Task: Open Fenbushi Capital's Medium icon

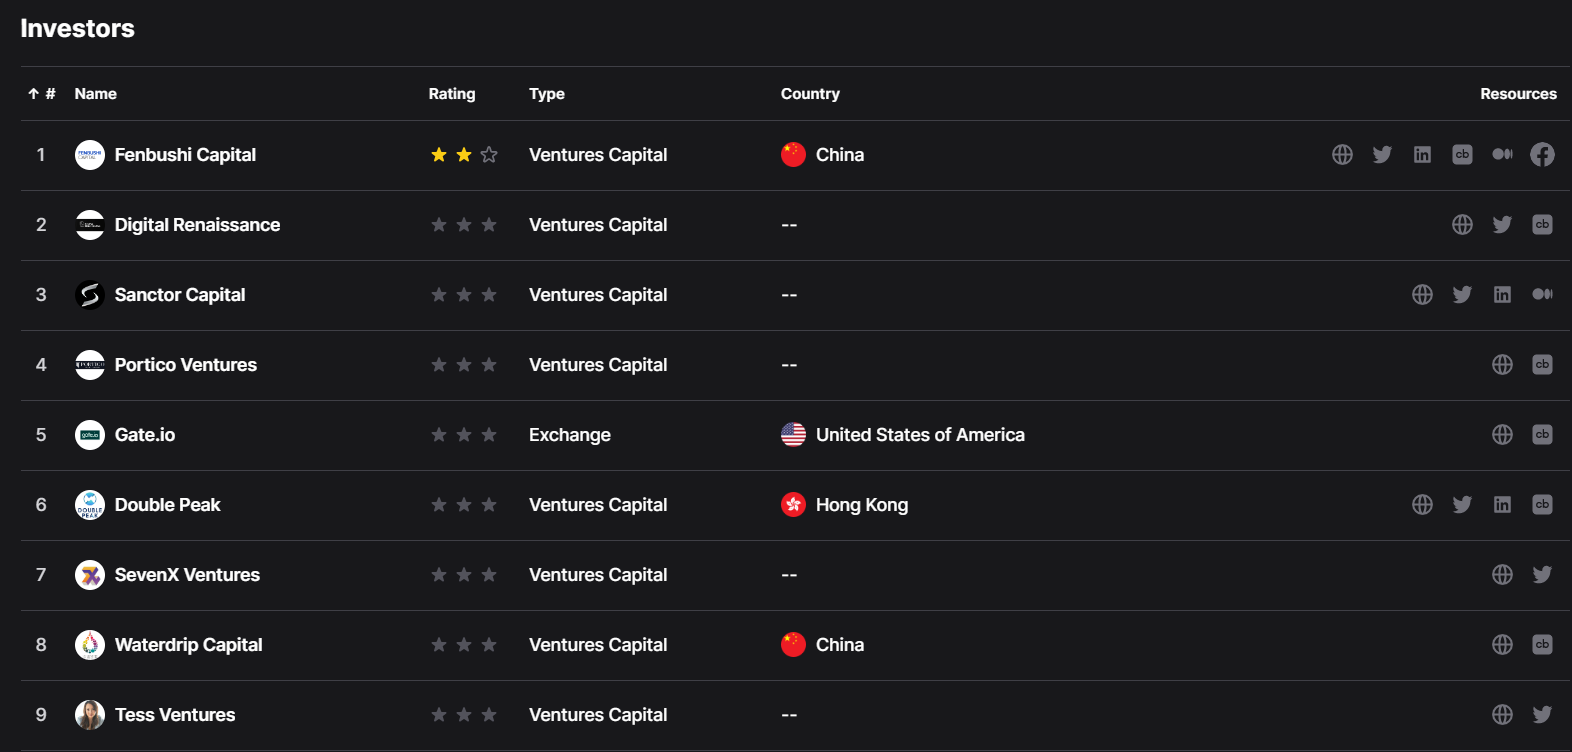Action: pos(1502,155)
